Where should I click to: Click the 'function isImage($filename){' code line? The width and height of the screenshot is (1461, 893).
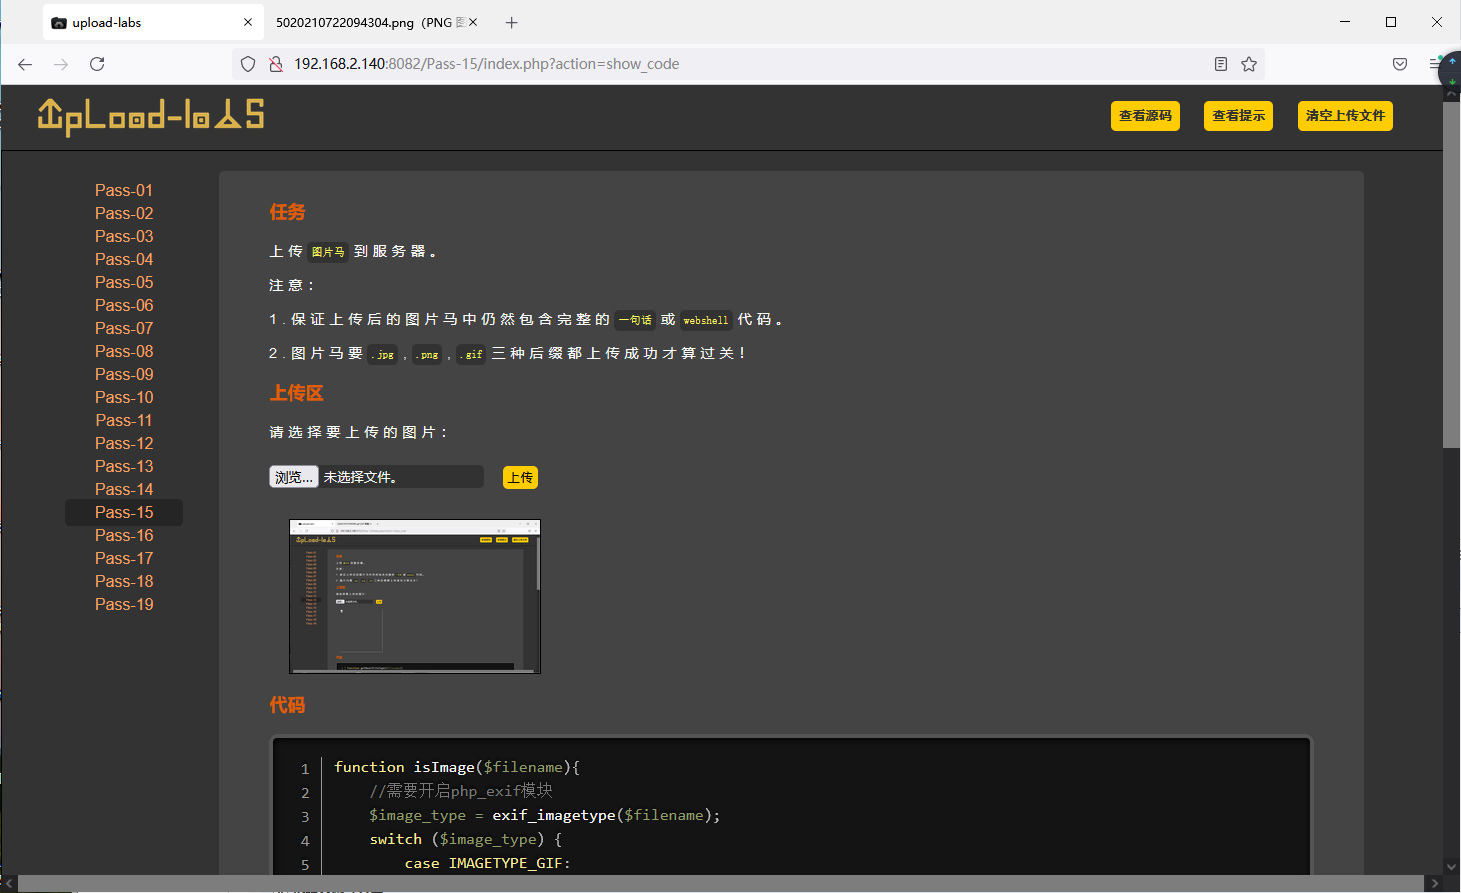(457, 767)
